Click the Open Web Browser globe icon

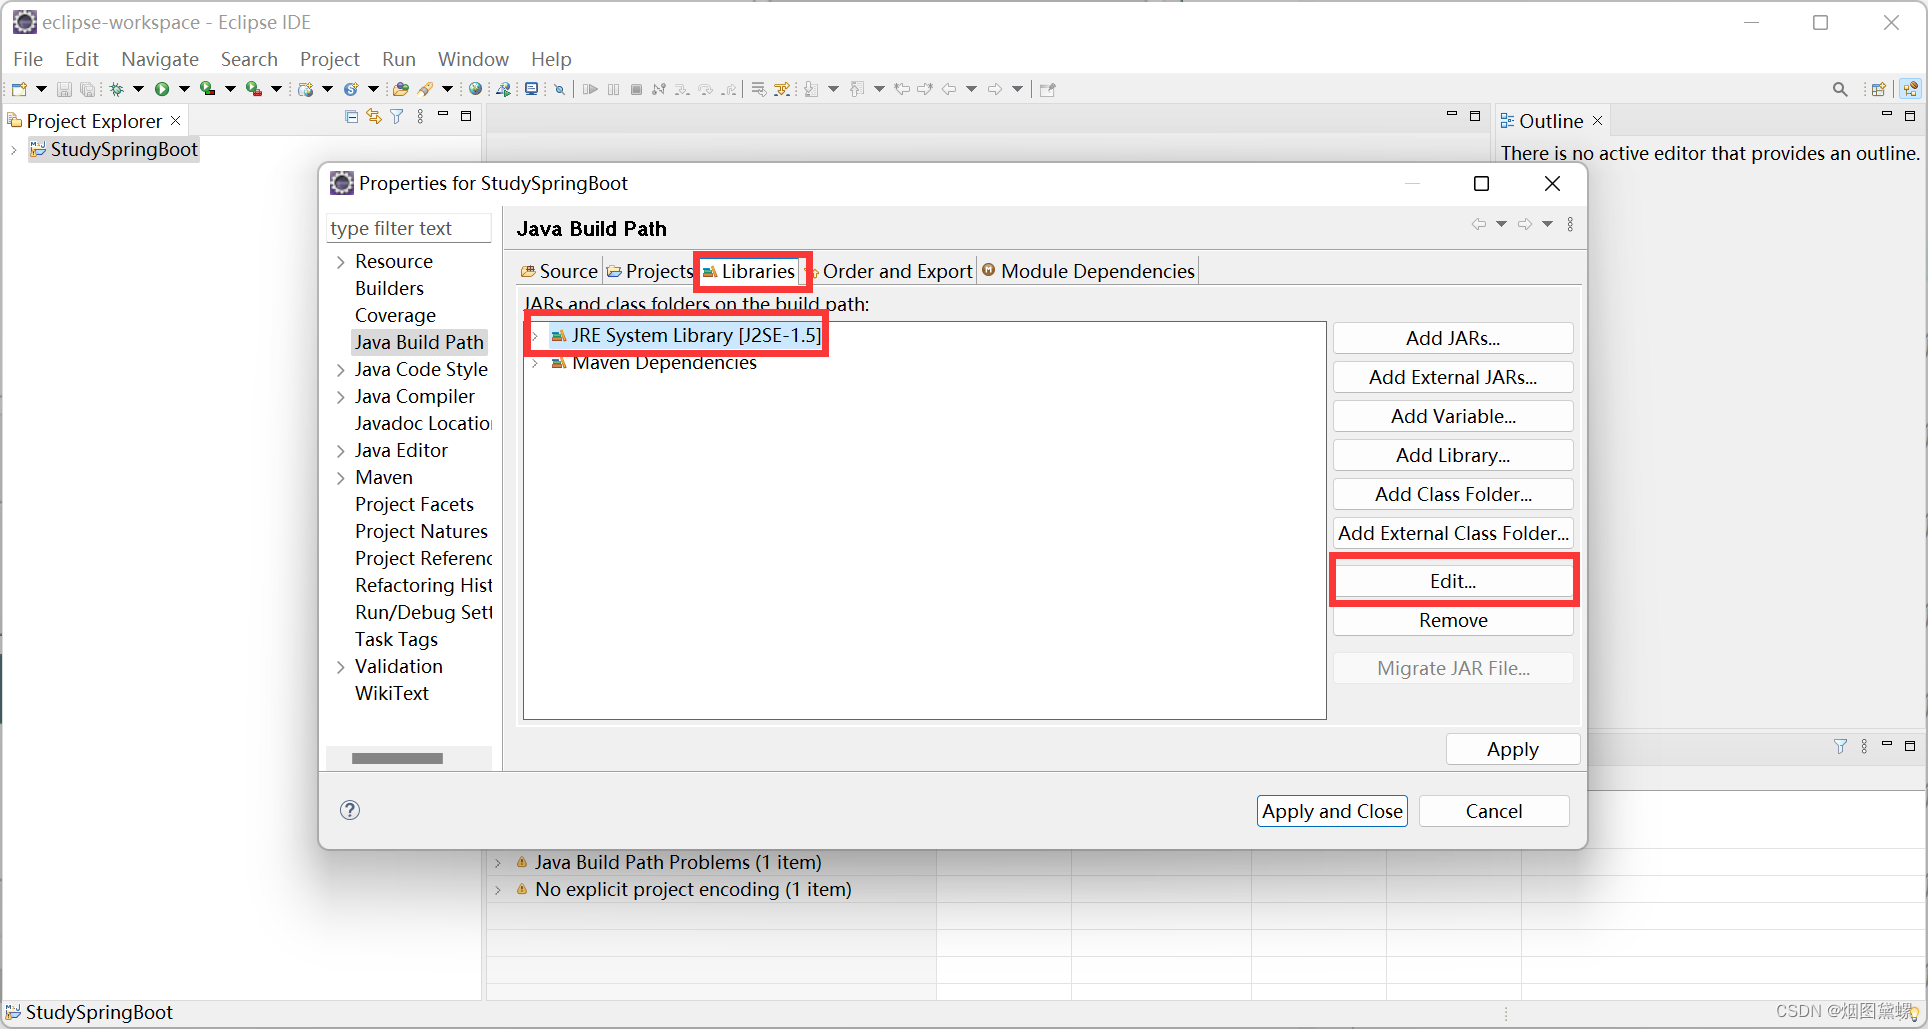tap(476, 89)
